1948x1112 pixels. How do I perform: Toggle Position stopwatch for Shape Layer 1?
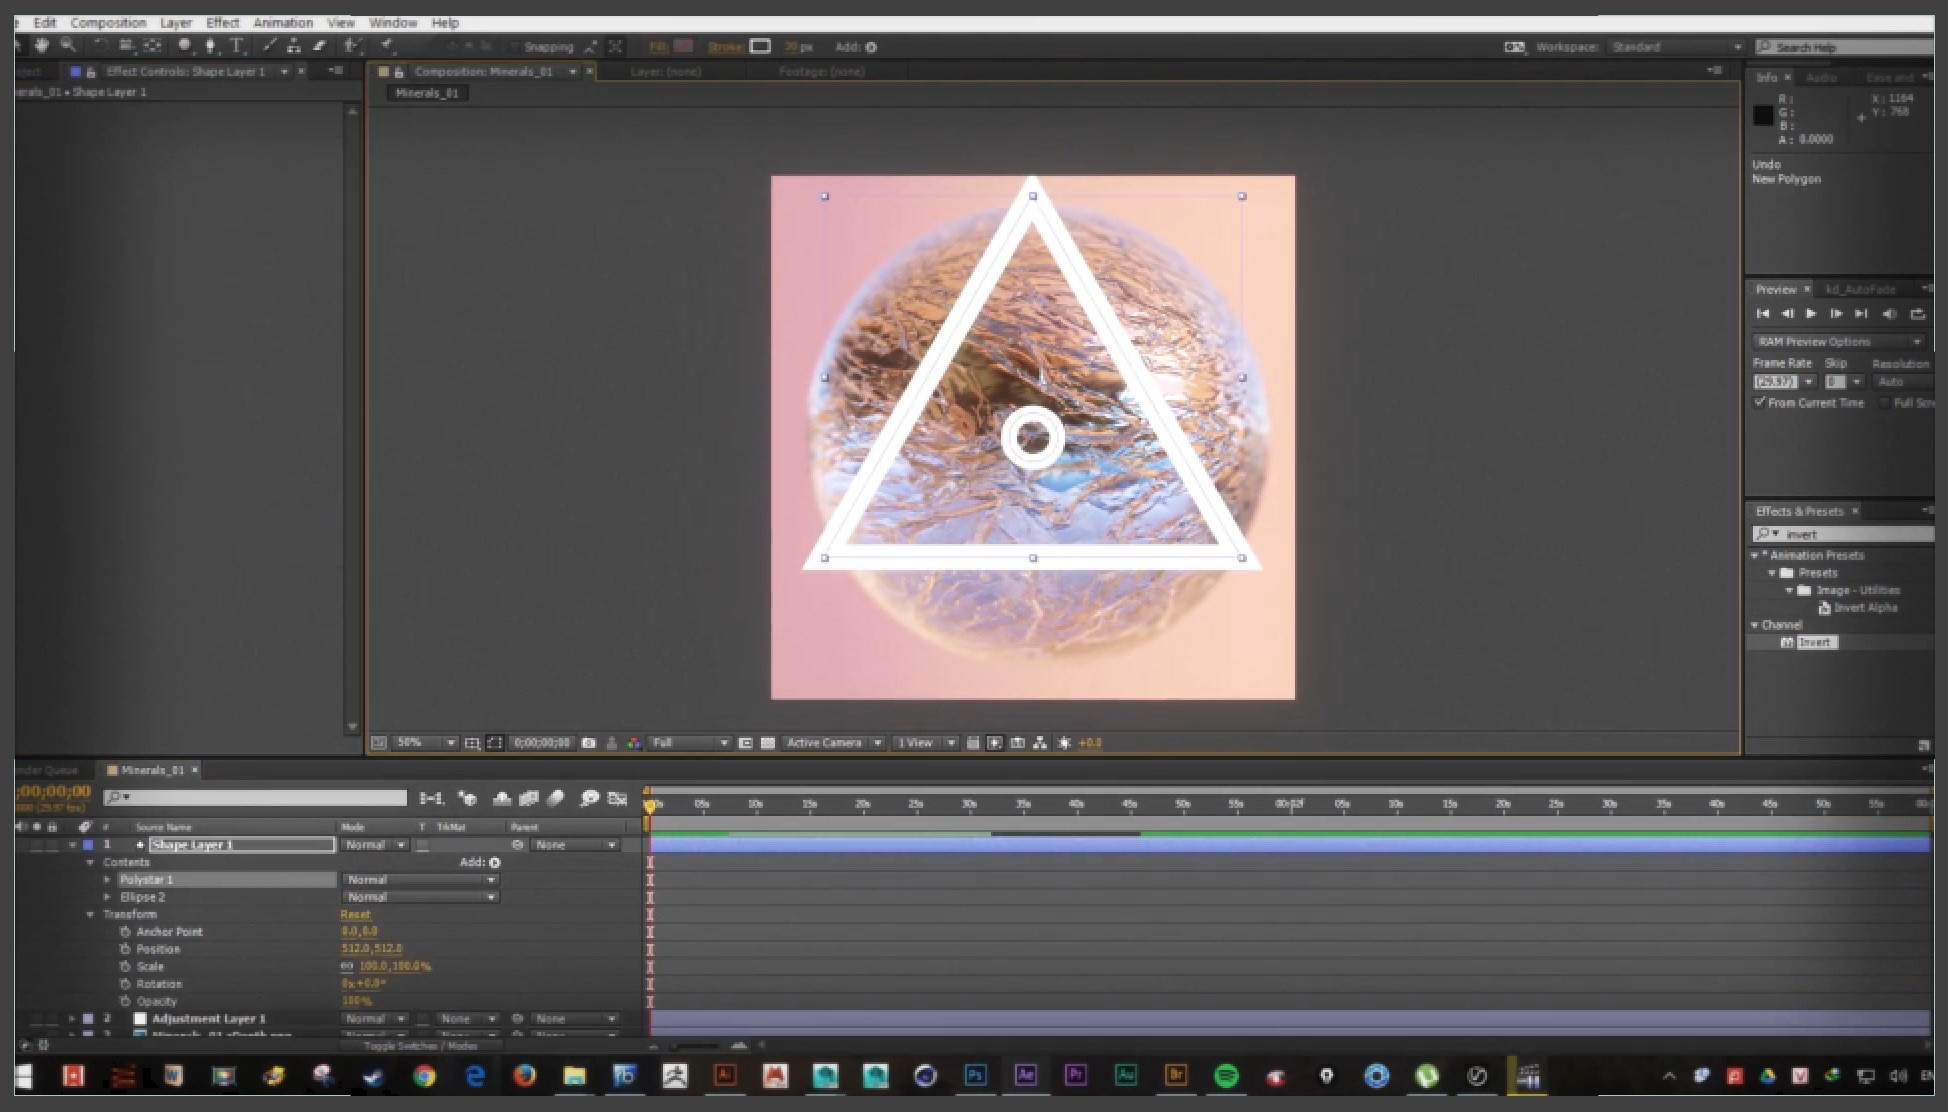125,949
